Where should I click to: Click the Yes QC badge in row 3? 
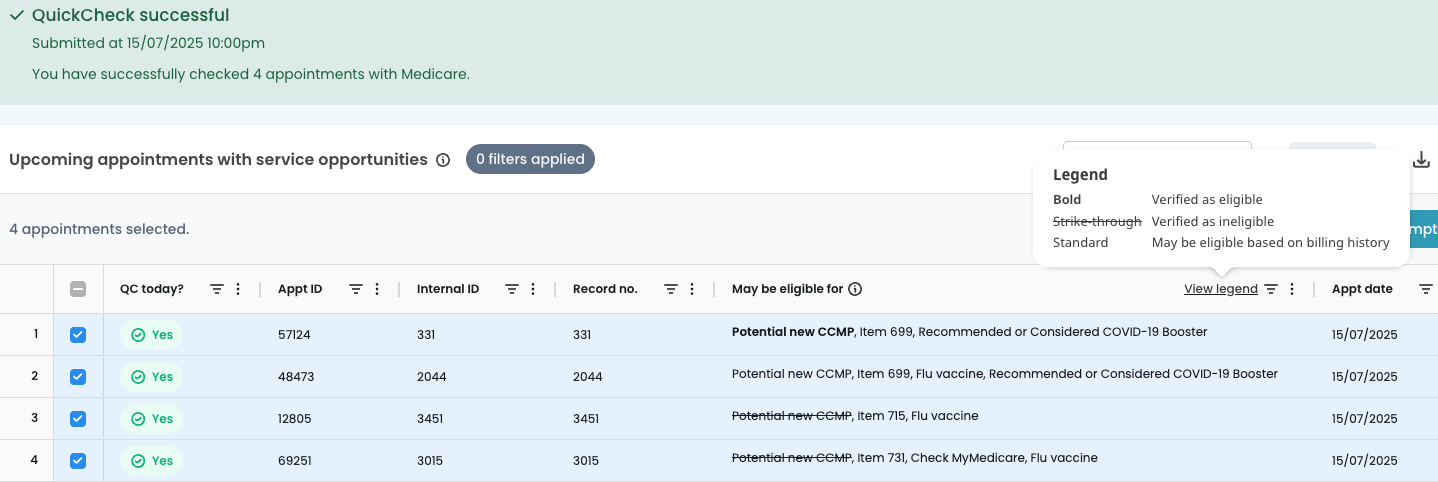pyautogui.click(x=151, y=419)
